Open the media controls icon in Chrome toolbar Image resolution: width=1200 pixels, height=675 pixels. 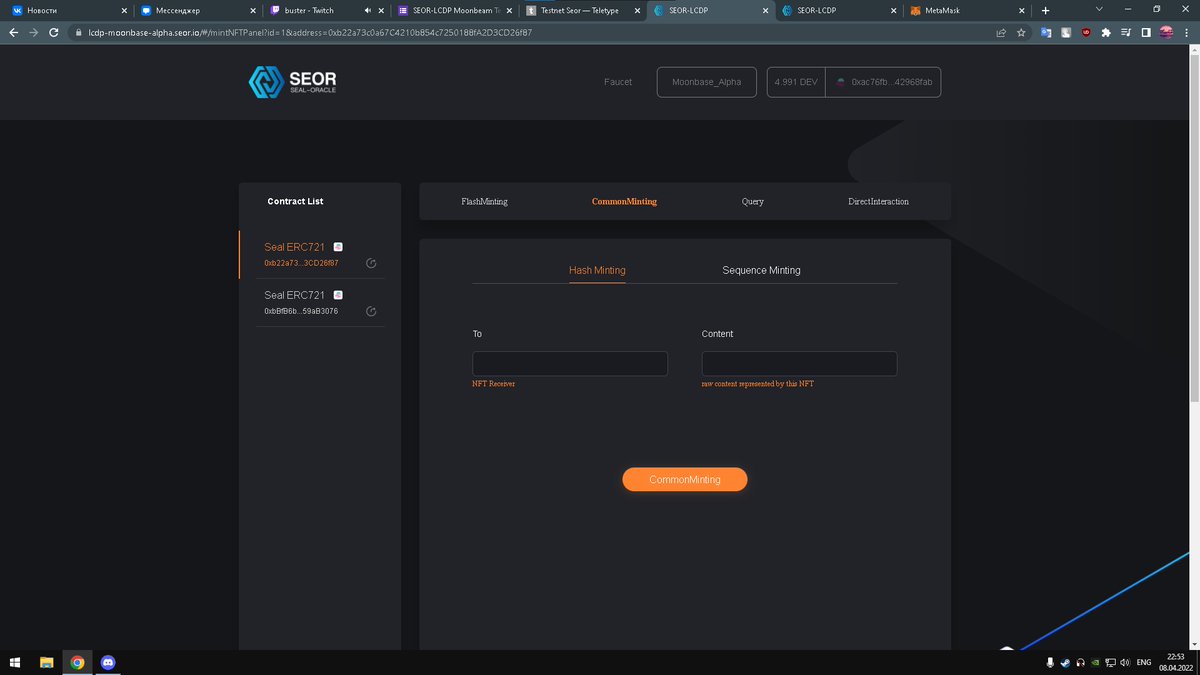(x=1126, y=32)
